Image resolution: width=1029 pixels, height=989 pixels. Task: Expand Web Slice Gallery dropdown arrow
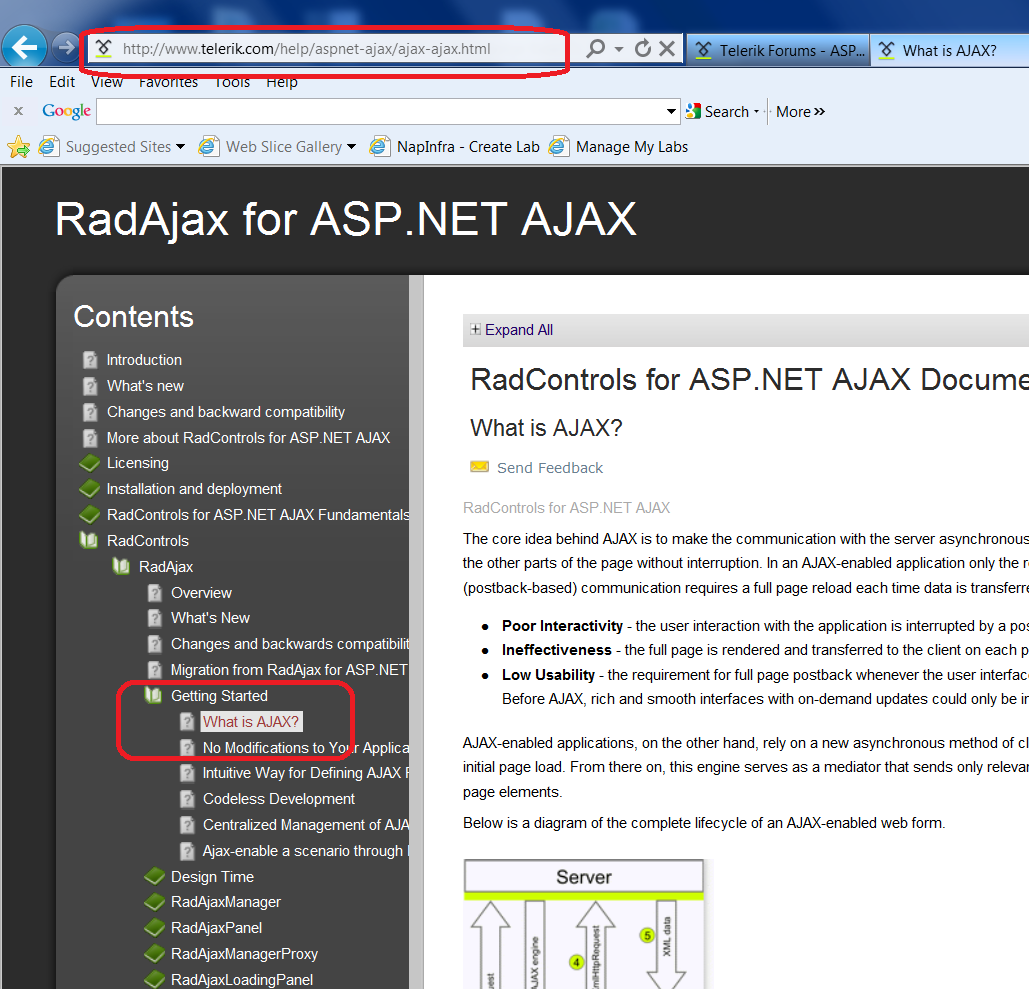352,147
